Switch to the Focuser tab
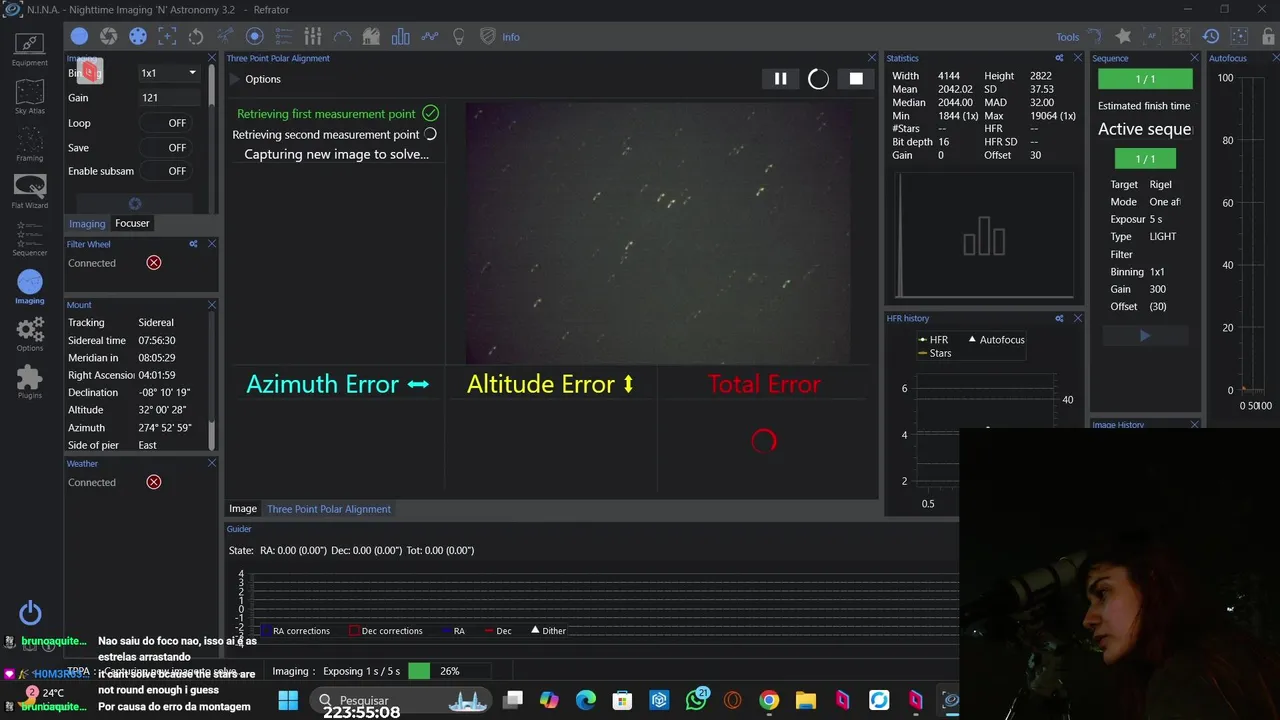 pos(132,223)
